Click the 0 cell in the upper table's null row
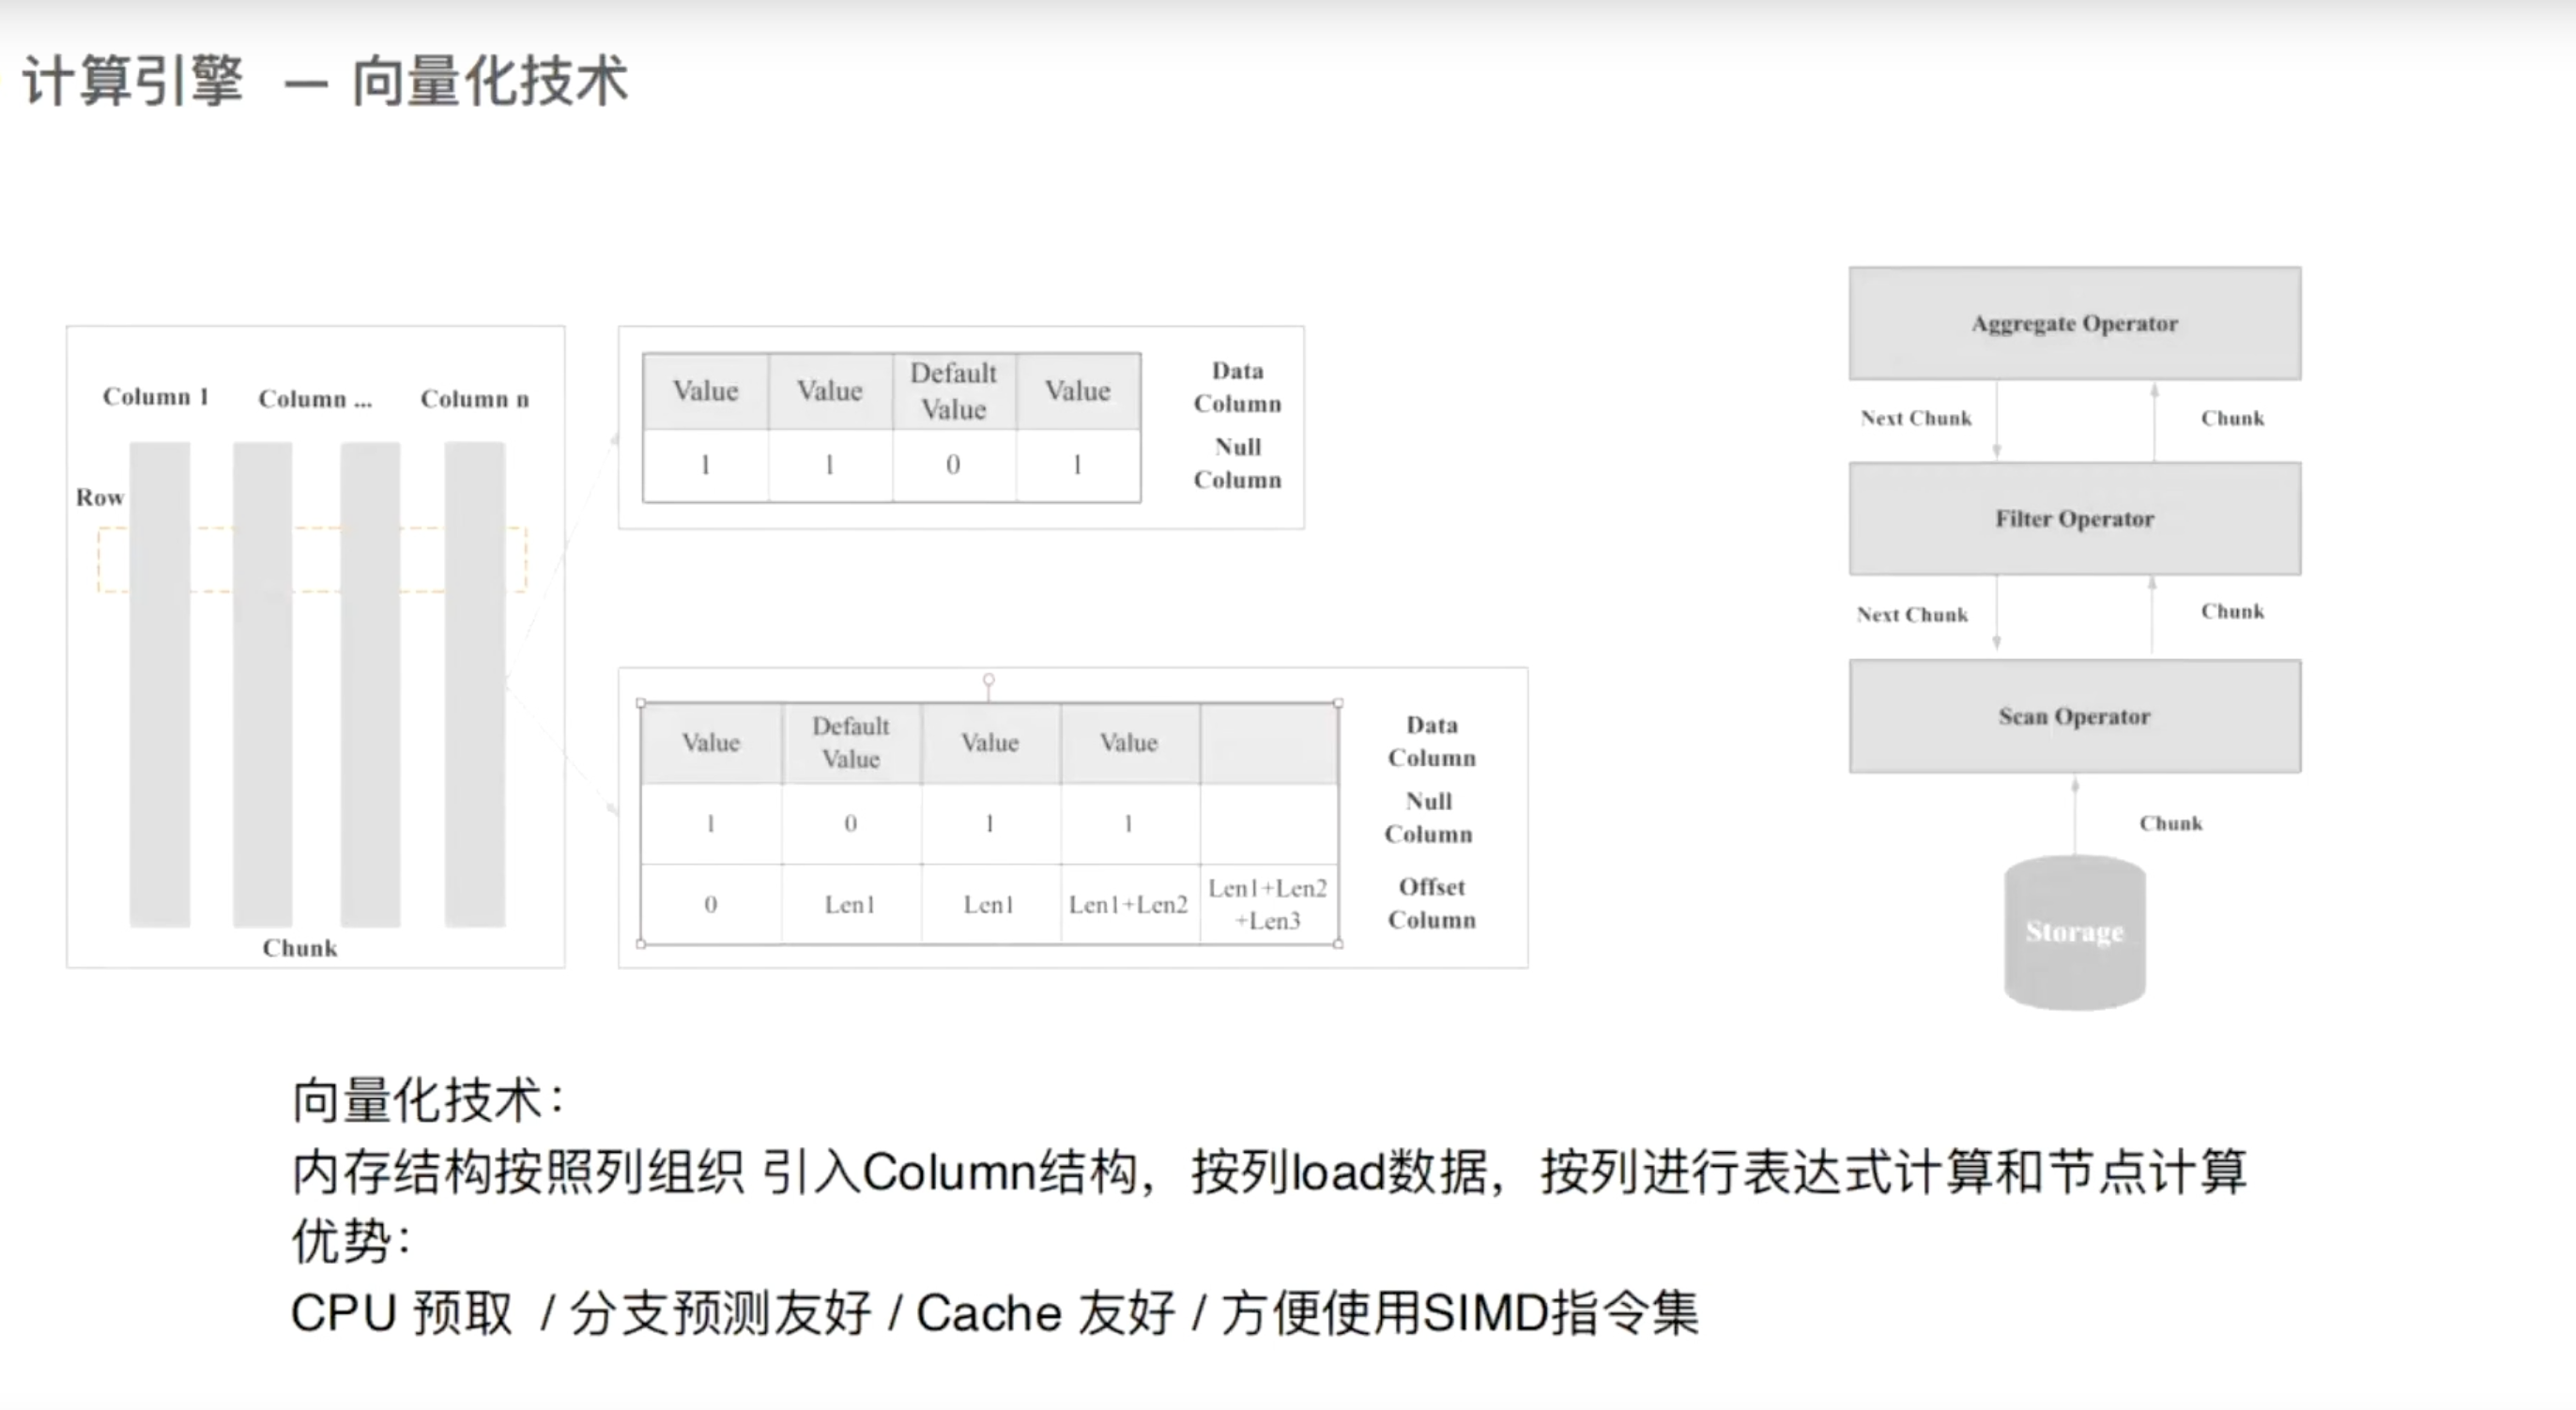Viewport: 2576px width, 1410px height. (x=954, y=465)
